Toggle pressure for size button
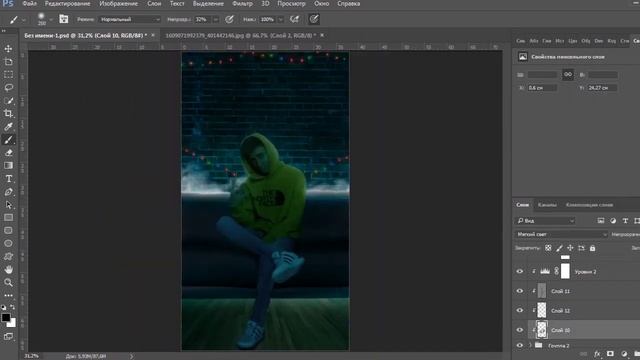This screenshot has width=640, height=360. (x=314, y=19)
